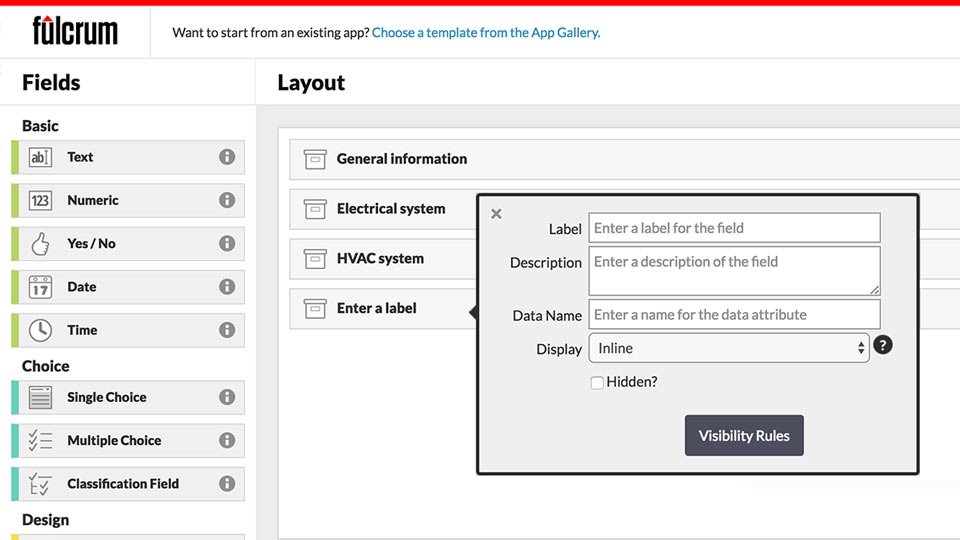This screenshot has height=540, width=960.
Task: Click the Date calendar icon
Action: tap(40, 287)
